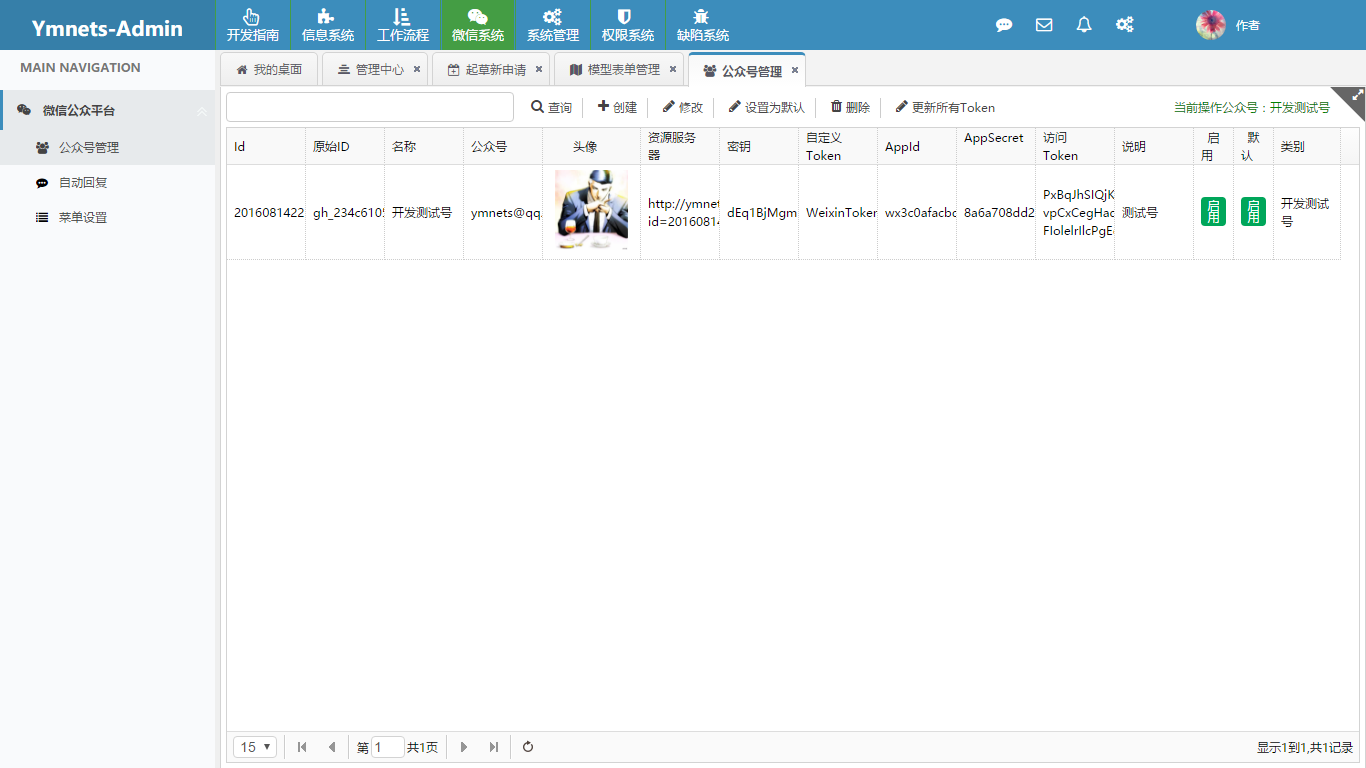Go to the last page arrow
1366x768 pixels.
(493, 747)
